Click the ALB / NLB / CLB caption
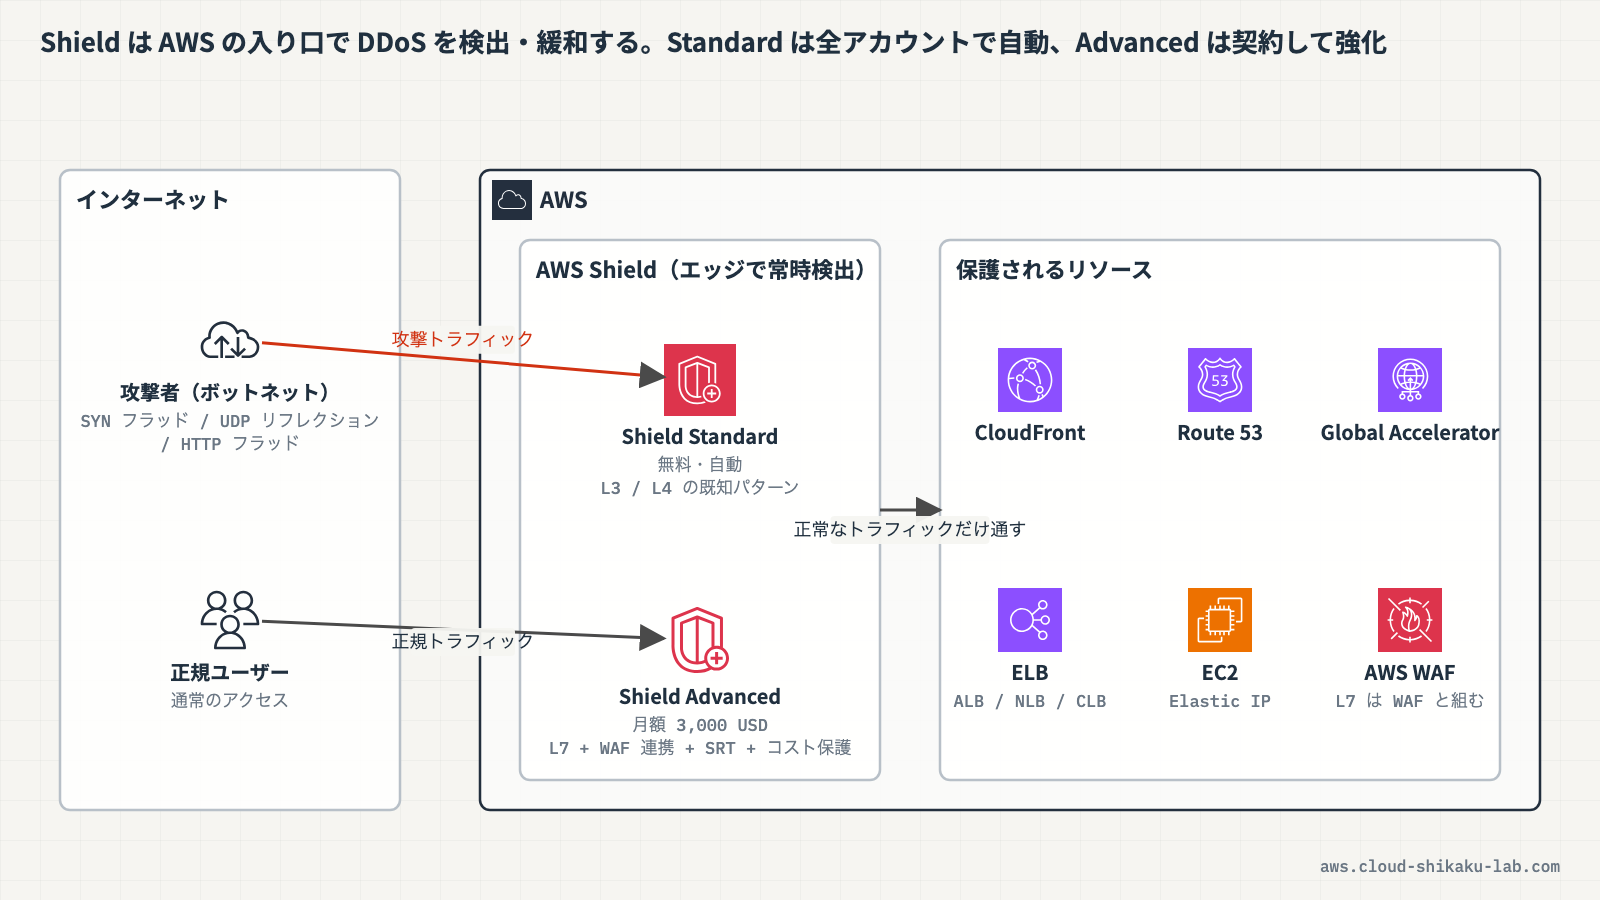 [1030, 701]
